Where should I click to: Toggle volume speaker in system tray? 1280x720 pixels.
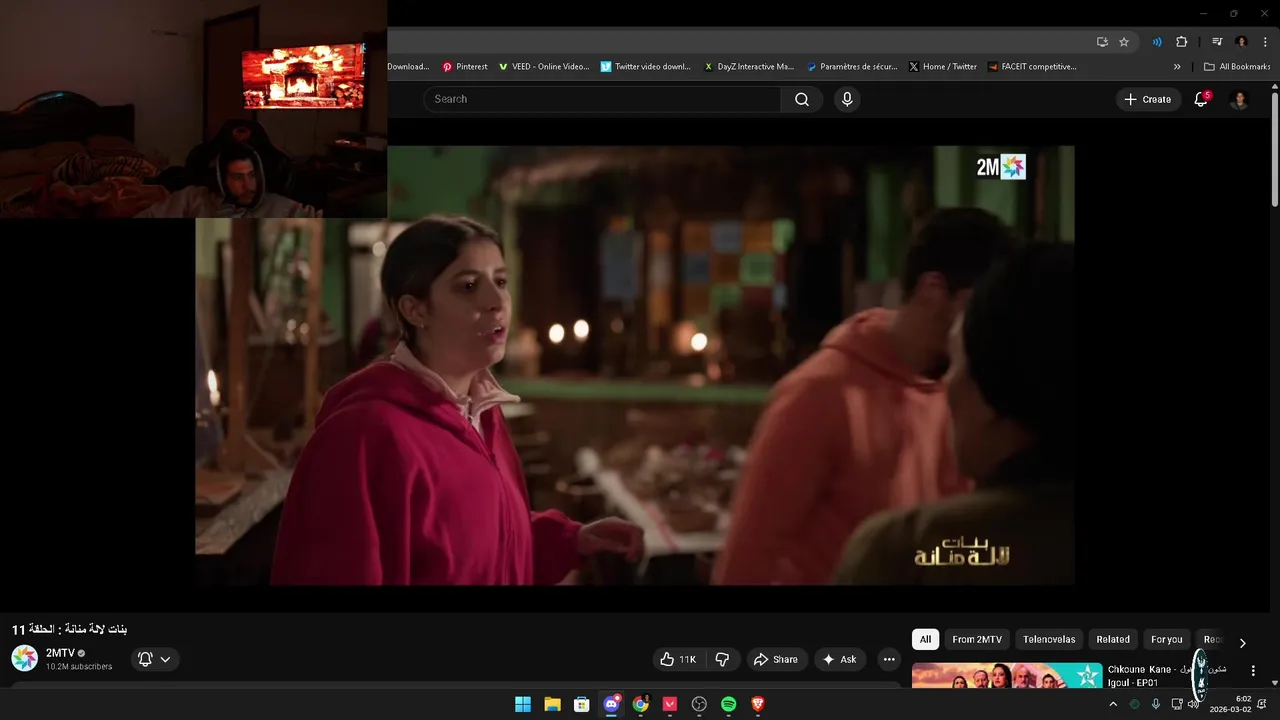pyautogui.click(x=1193, y=704)
